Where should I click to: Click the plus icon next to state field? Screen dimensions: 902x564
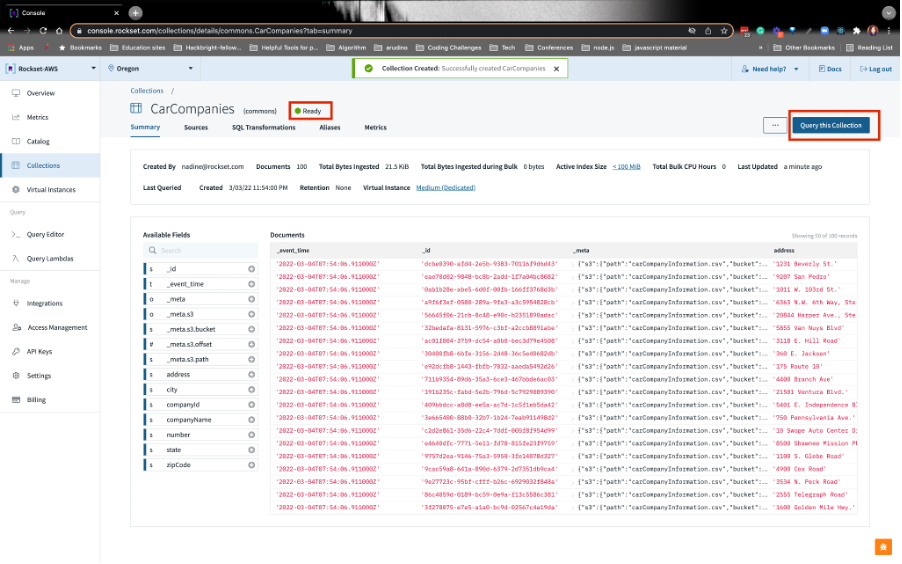coord(251,450)
